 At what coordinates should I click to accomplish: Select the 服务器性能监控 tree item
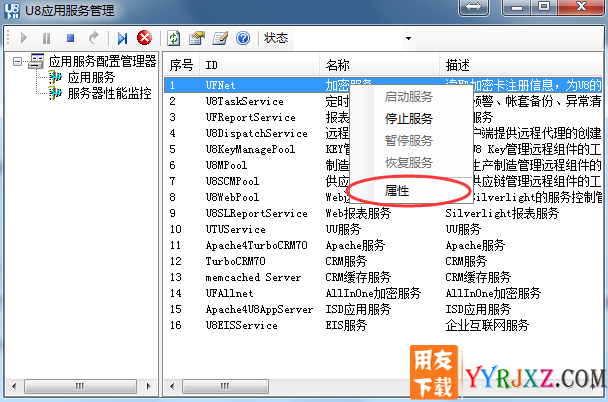click(x=110, y=93)
